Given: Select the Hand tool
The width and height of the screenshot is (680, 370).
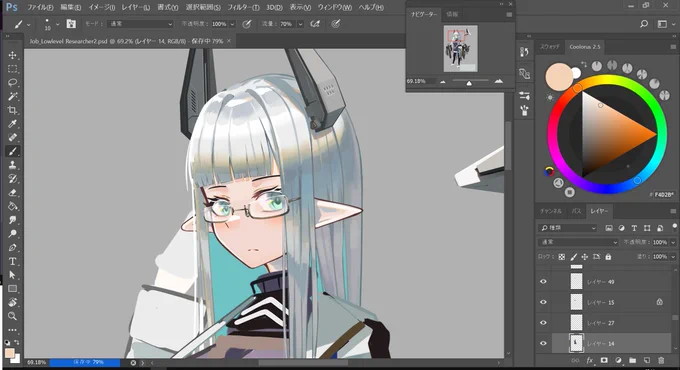Looking at the screenshot, I should 12,302.
